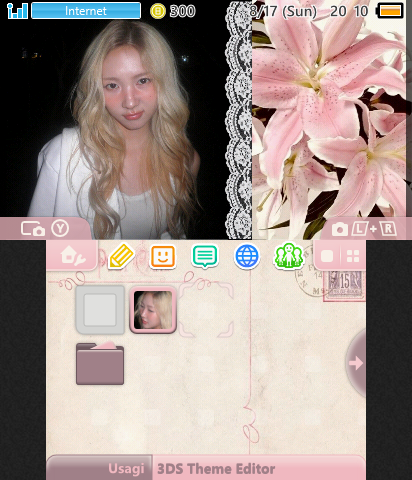Open camera with the L+R shortcut

coord(364,229)
